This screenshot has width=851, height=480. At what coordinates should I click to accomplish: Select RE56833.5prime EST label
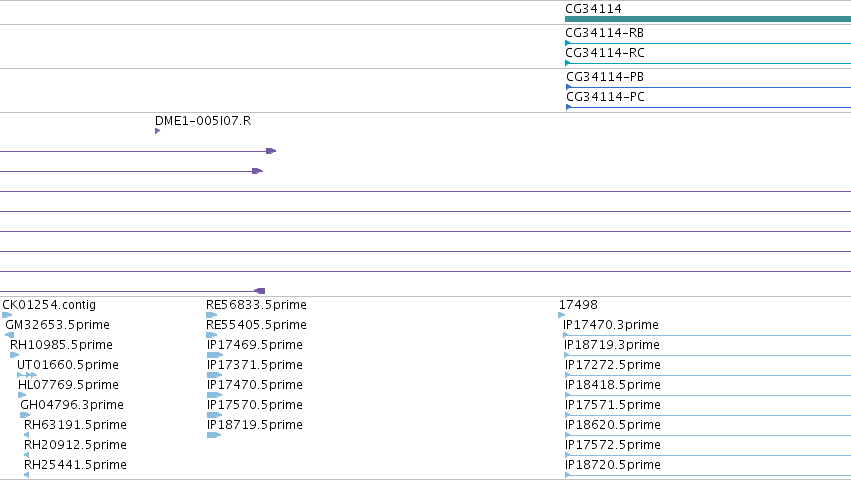pyautogui.click(x=256, y=305)
